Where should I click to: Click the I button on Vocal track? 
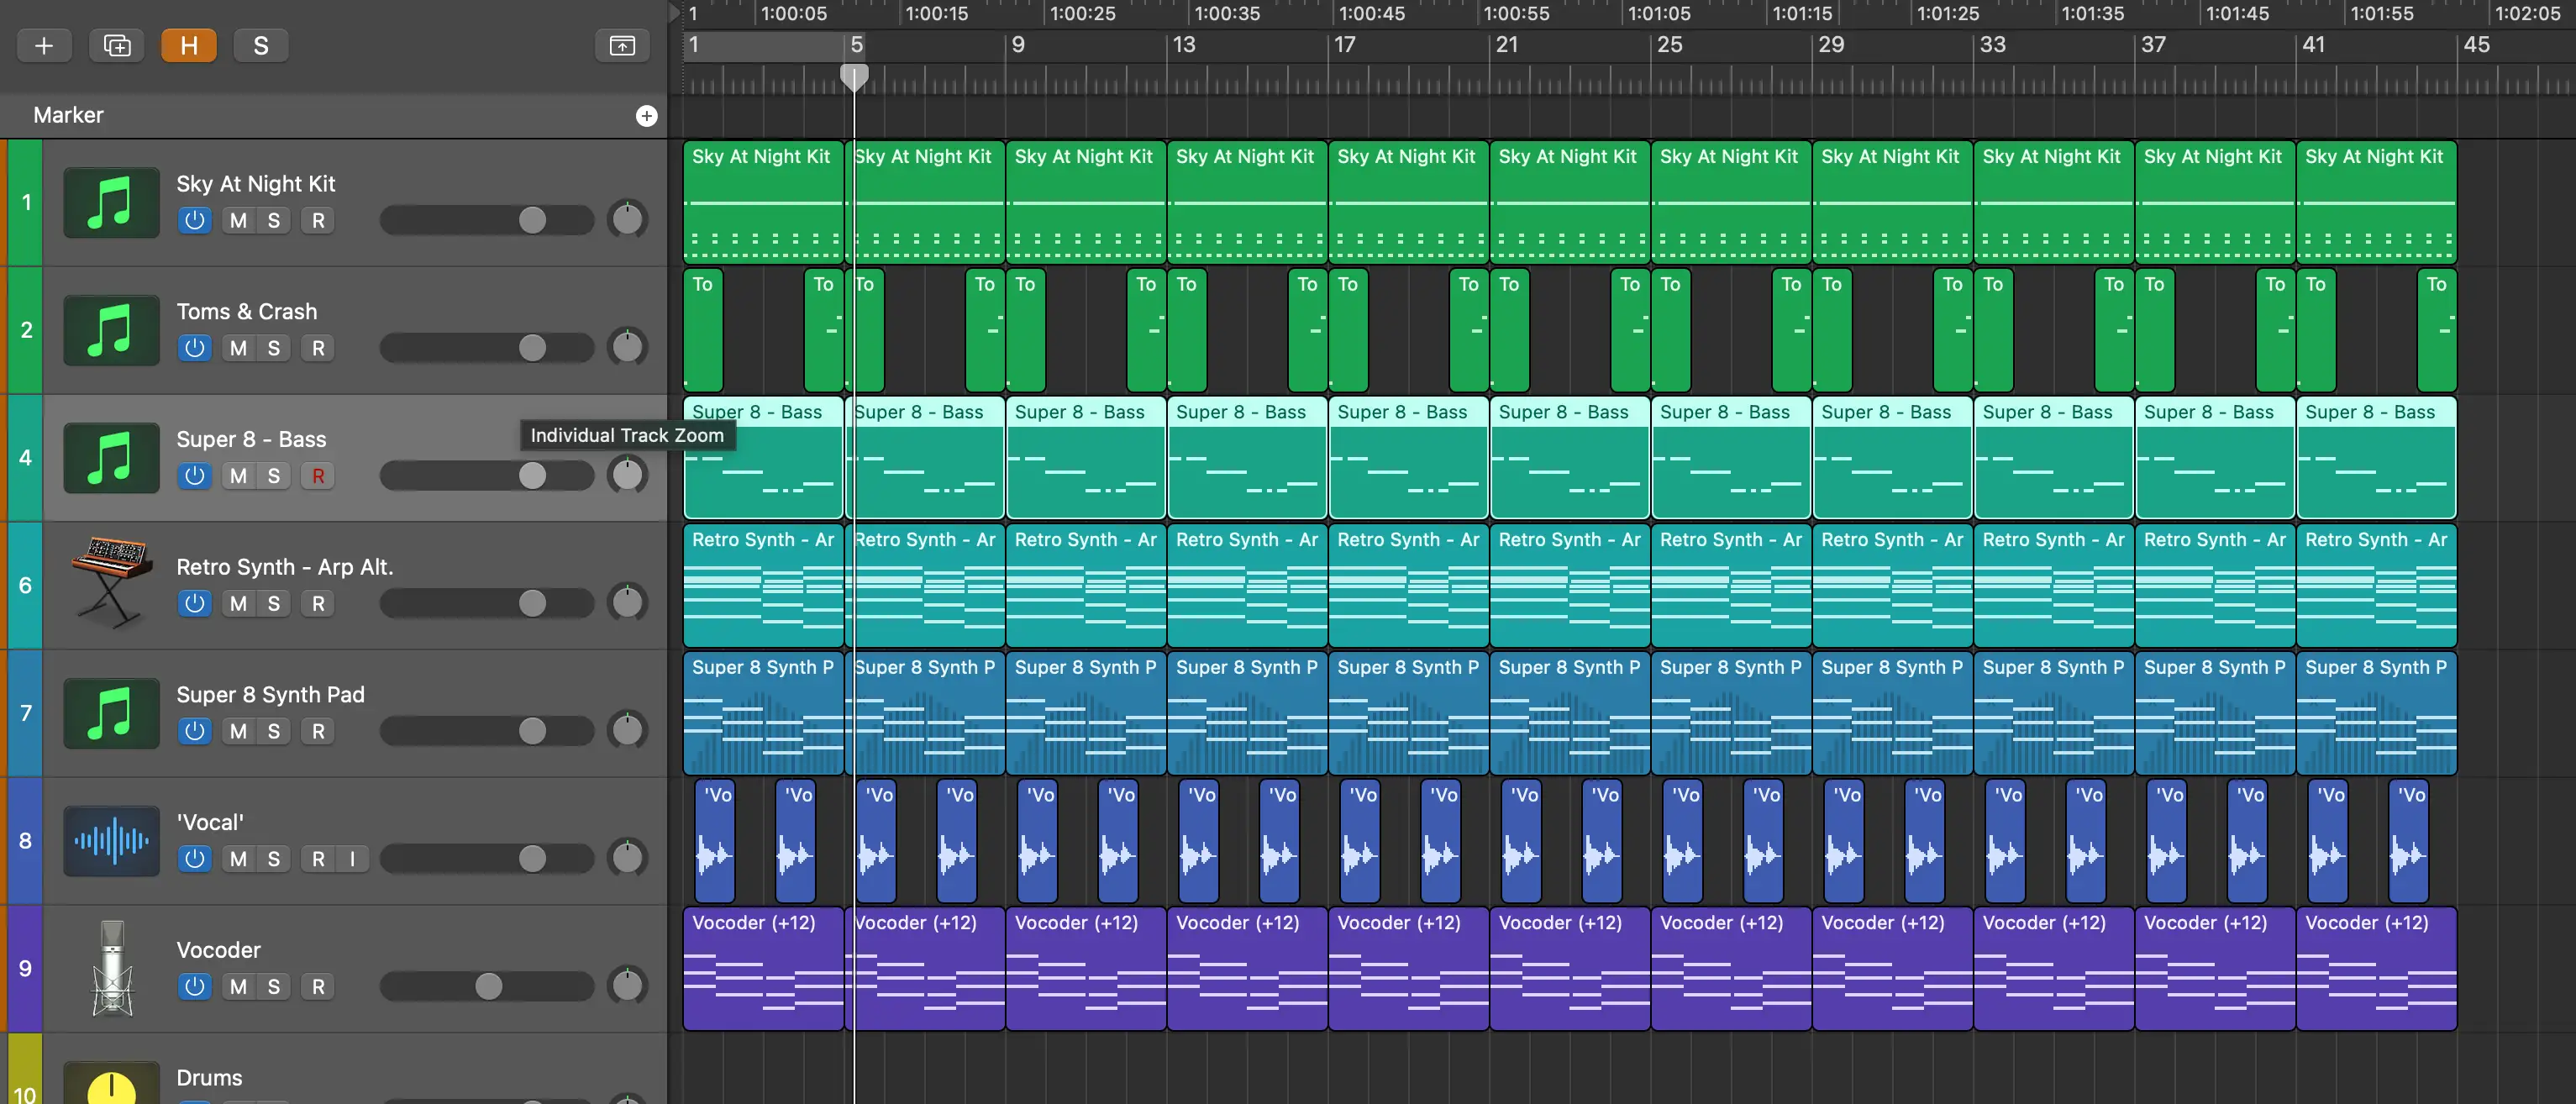(350, 858)
